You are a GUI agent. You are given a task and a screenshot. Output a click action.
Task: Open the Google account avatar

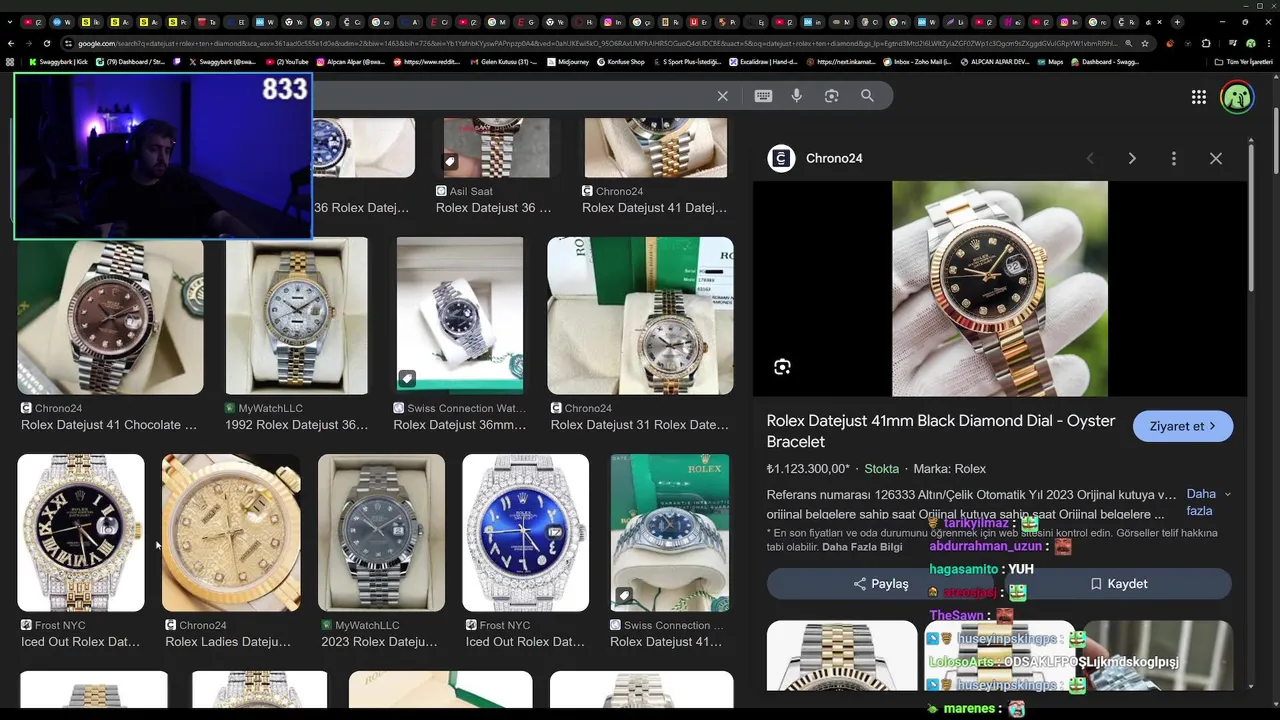point(1237,97)
